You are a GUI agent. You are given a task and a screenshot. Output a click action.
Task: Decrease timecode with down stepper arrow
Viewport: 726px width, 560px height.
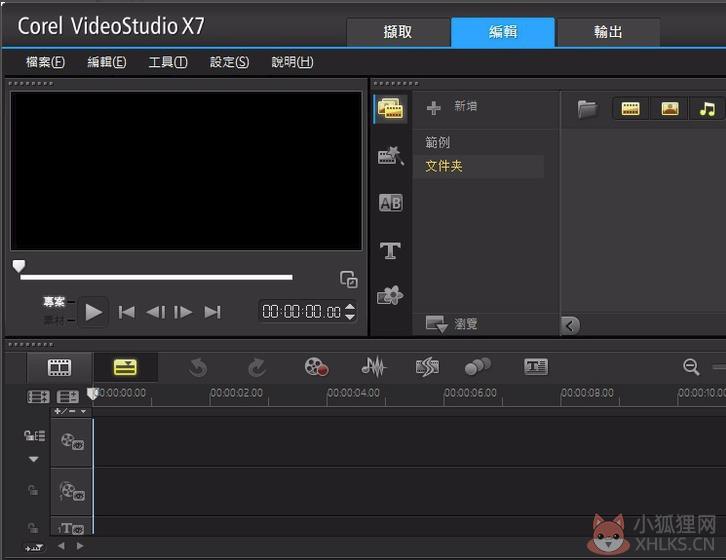pos(350,317)
